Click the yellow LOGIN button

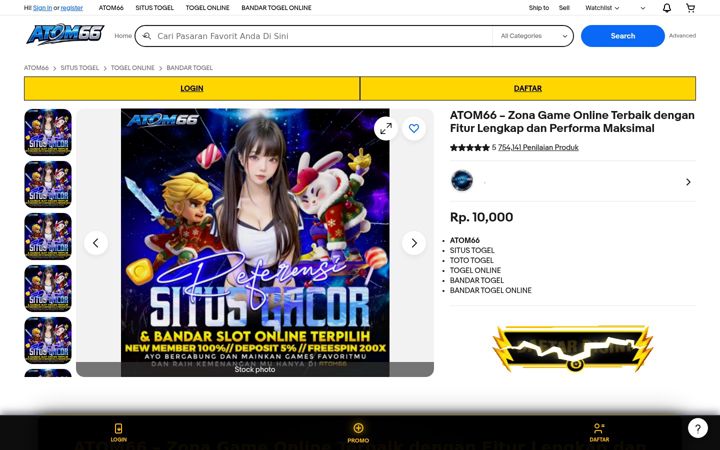click(x=192, y=88)
